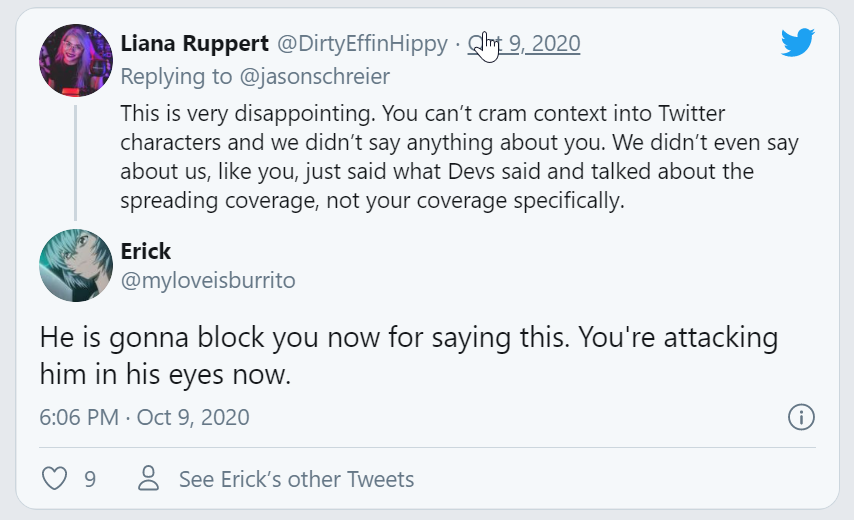Click the "Replying to" label text

[165, 77]
